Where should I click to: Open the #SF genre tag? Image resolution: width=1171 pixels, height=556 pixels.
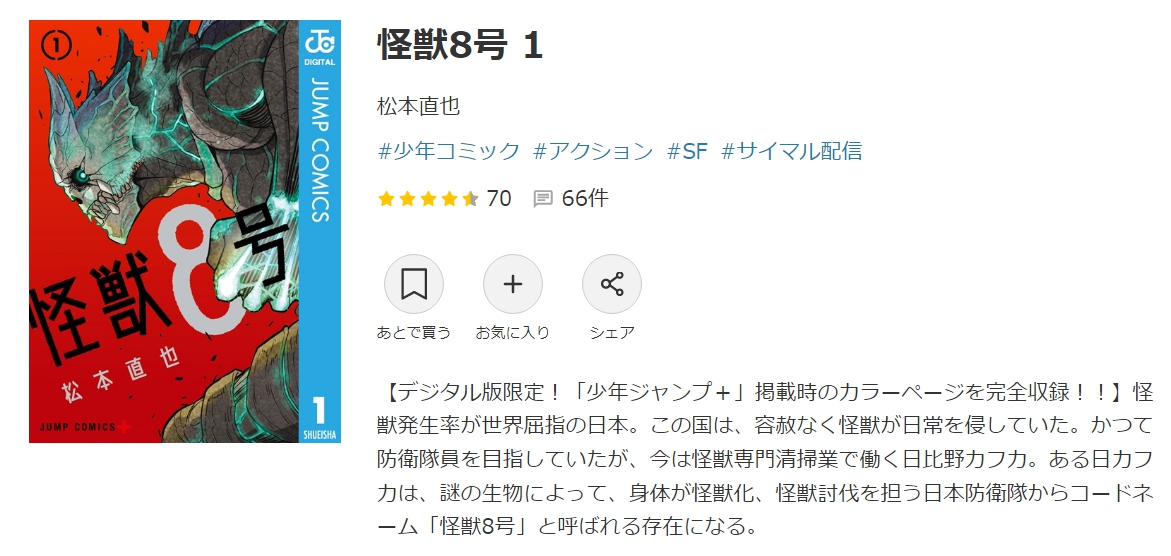click(687, 151)
